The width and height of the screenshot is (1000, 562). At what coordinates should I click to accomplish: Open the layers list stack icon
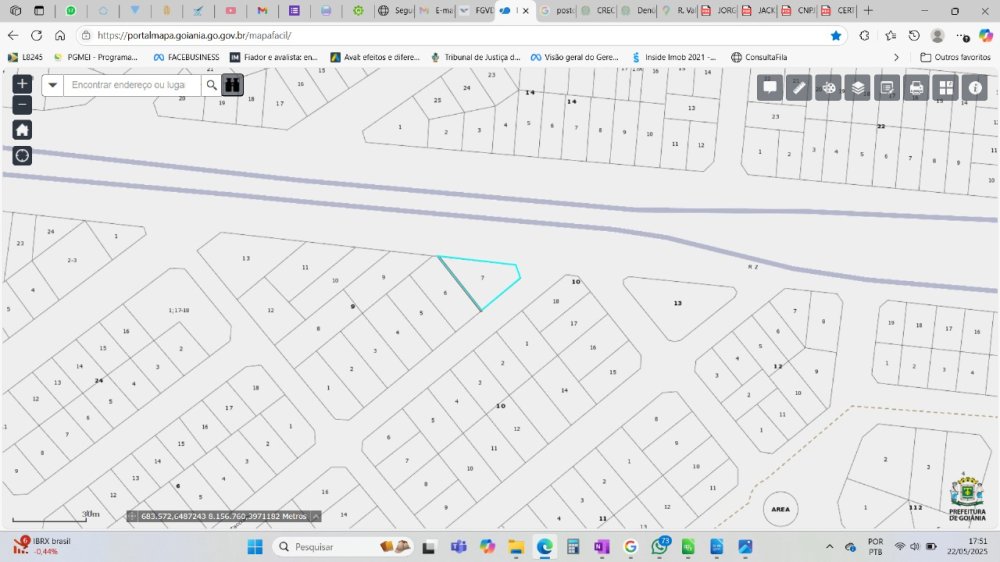(857, 88)
